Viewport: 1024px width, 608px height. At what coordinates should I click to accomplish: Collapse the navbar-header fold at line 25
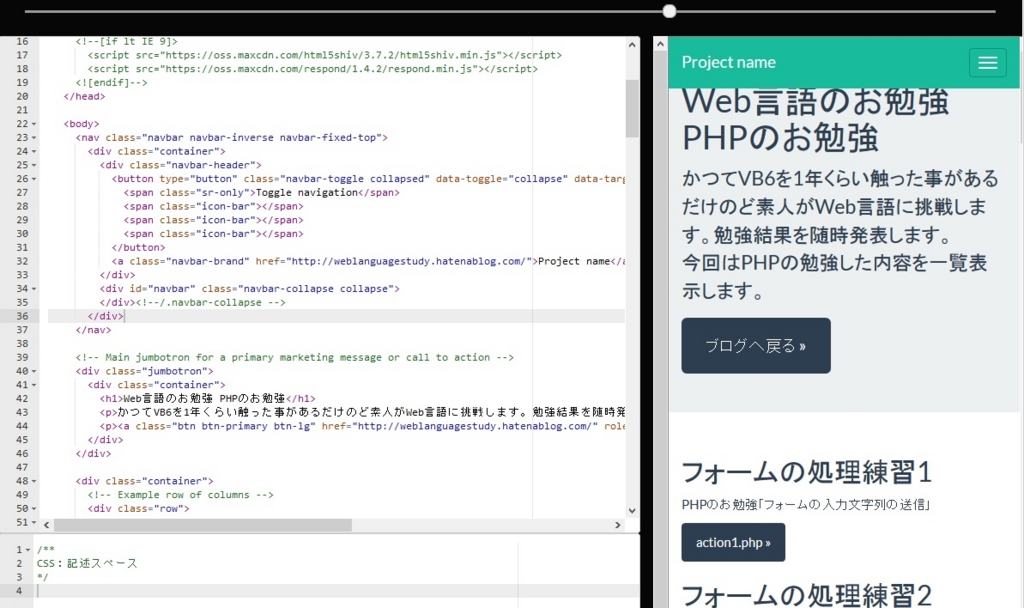34,165
